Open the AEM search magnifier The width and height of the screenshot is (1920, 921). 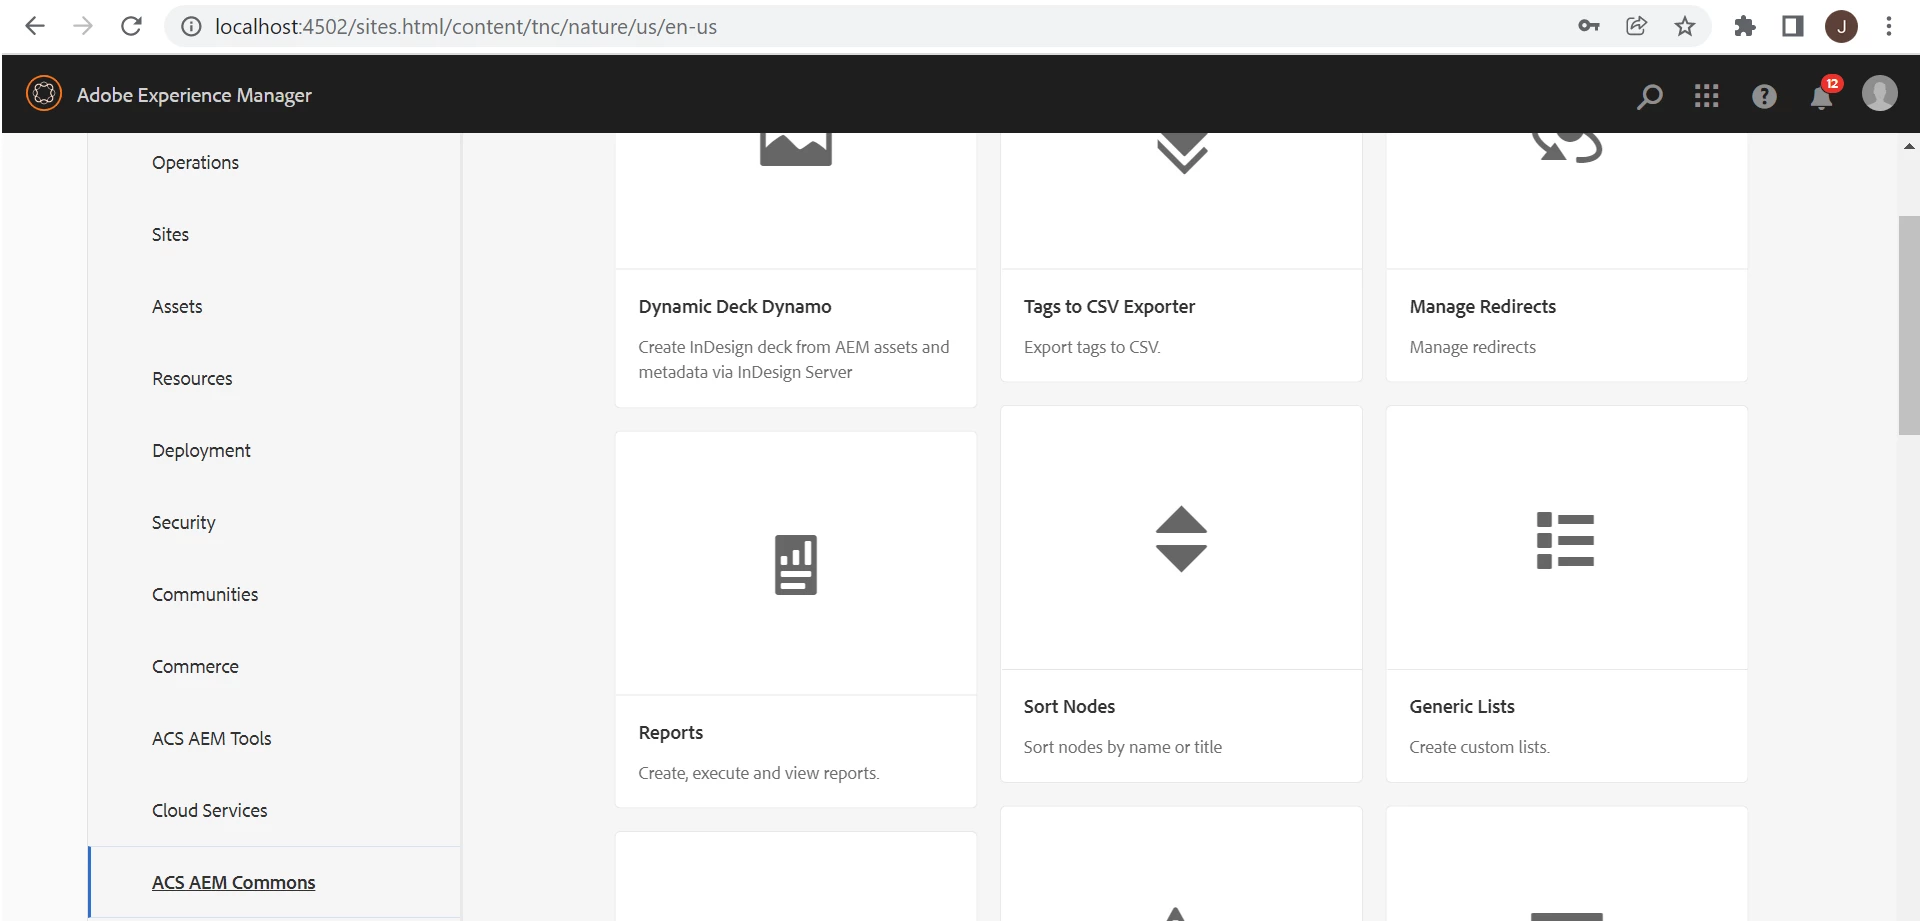1649,96
